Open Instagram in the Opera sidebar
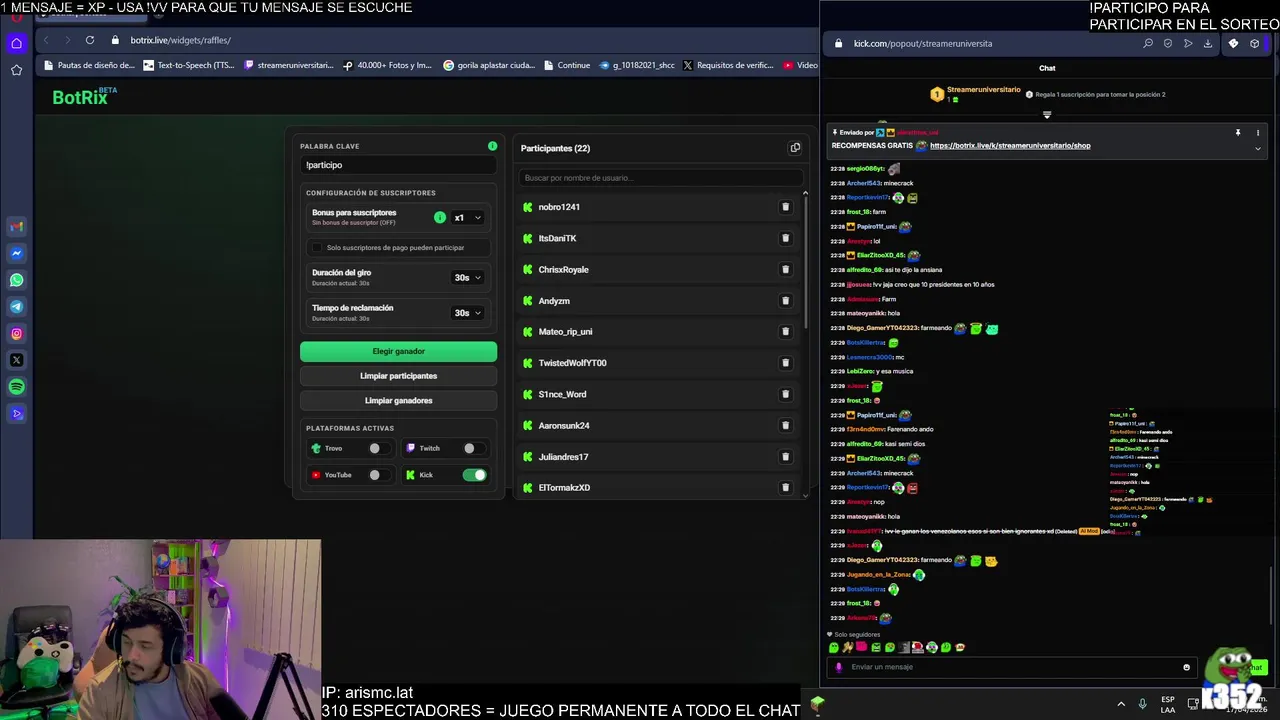1280x720 pixels. click(x=16, y=333)
